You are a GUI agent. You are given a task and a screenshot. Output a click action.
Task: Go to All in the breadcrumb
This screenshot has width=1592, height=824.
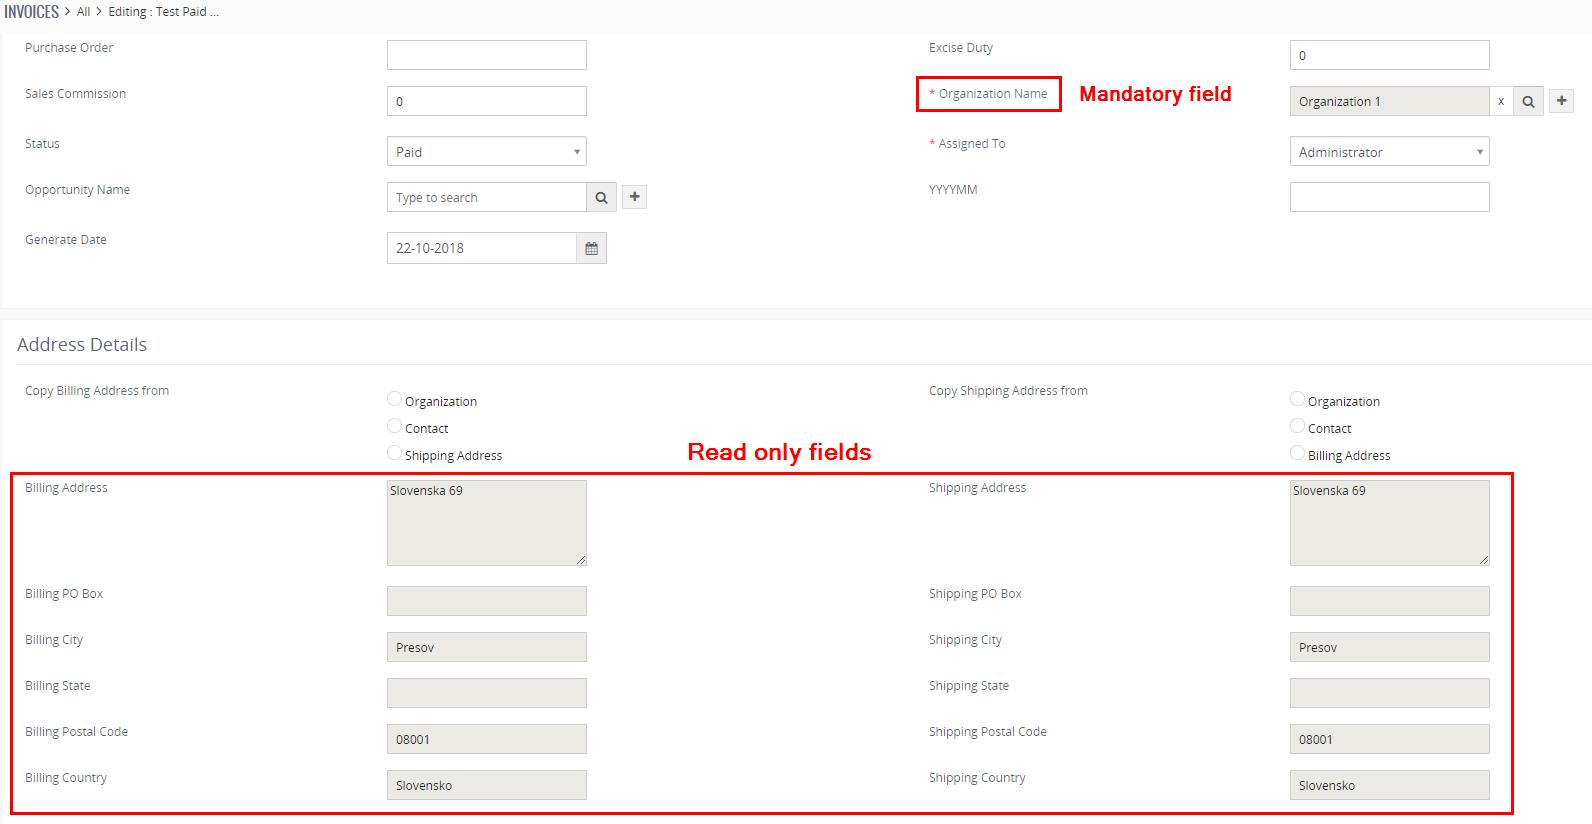83,12
